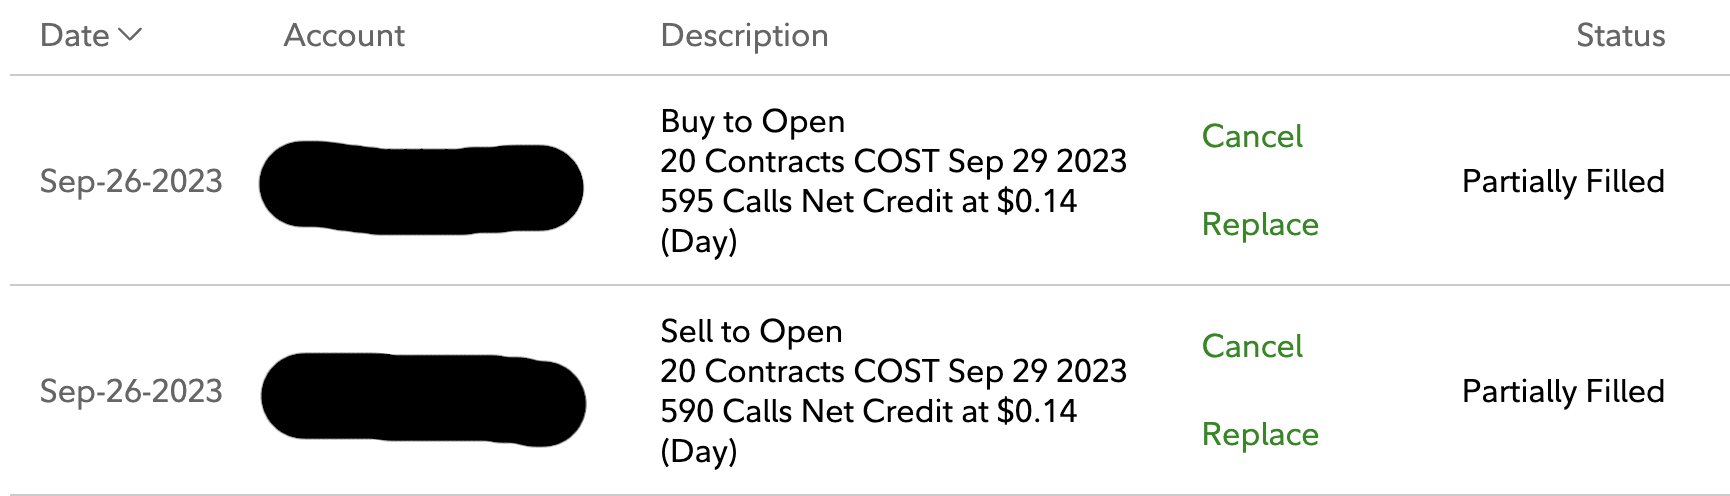Click the Status column header
Screen dimensions: 1730x496
click(1620, 35)
